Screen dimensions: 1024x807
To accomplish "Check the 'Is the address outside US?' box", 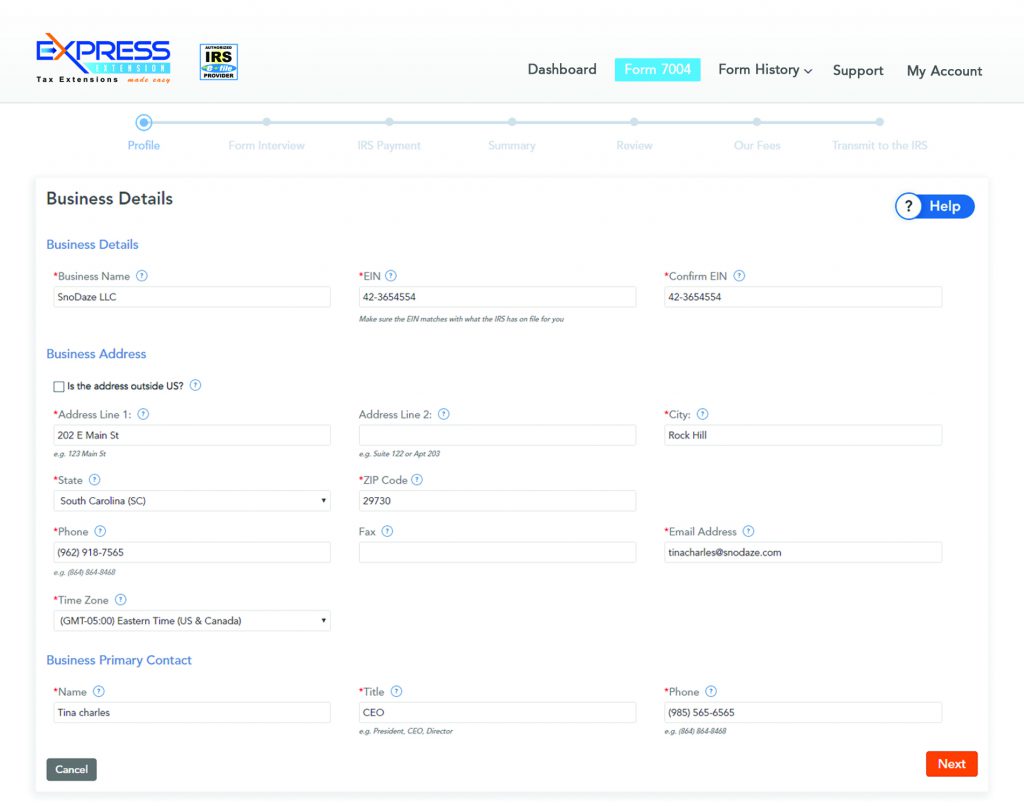I will 59,386.
